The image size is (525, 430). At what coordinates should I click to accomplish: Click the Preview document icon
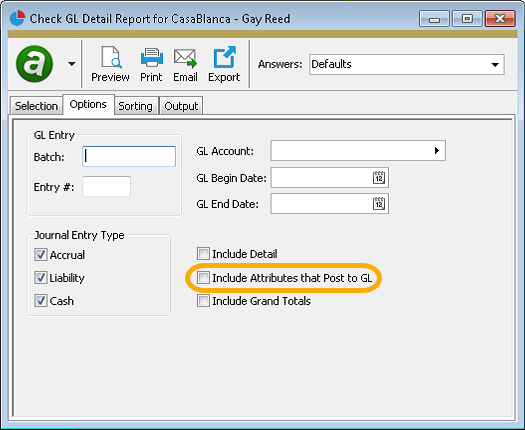(111, 57)
